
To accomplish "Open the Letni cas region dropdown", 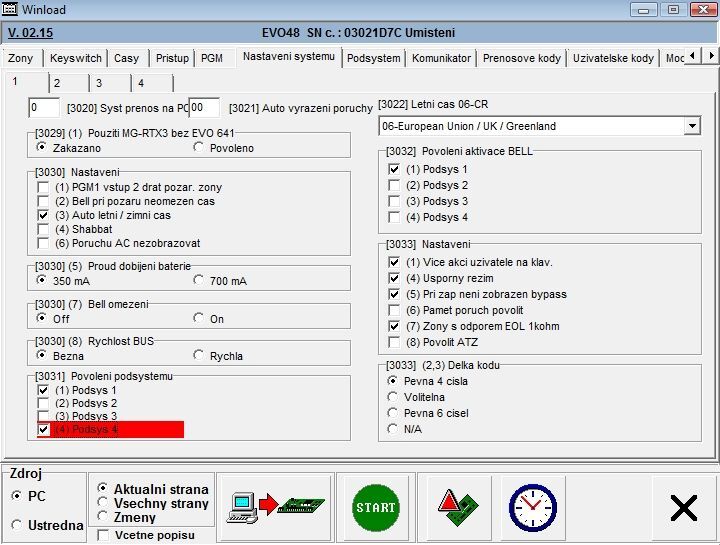I will tap(692, 126).
